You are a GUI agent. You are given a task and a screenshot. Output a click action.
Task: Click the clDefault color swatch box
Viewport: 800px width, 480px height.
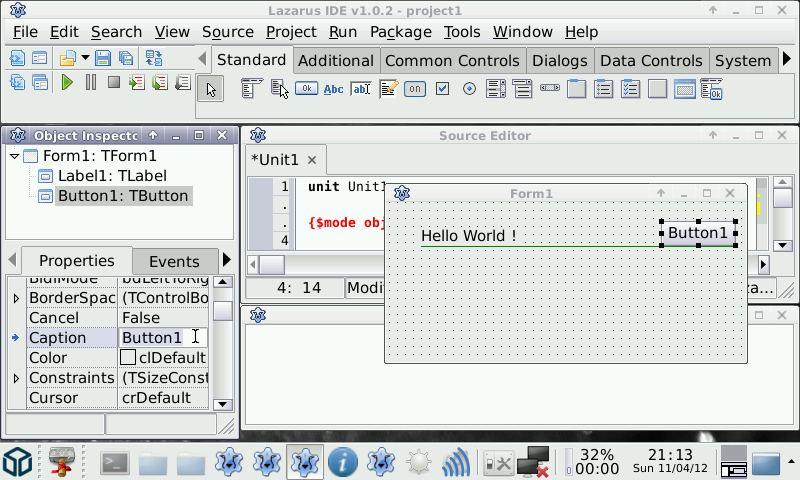point(128,358)
